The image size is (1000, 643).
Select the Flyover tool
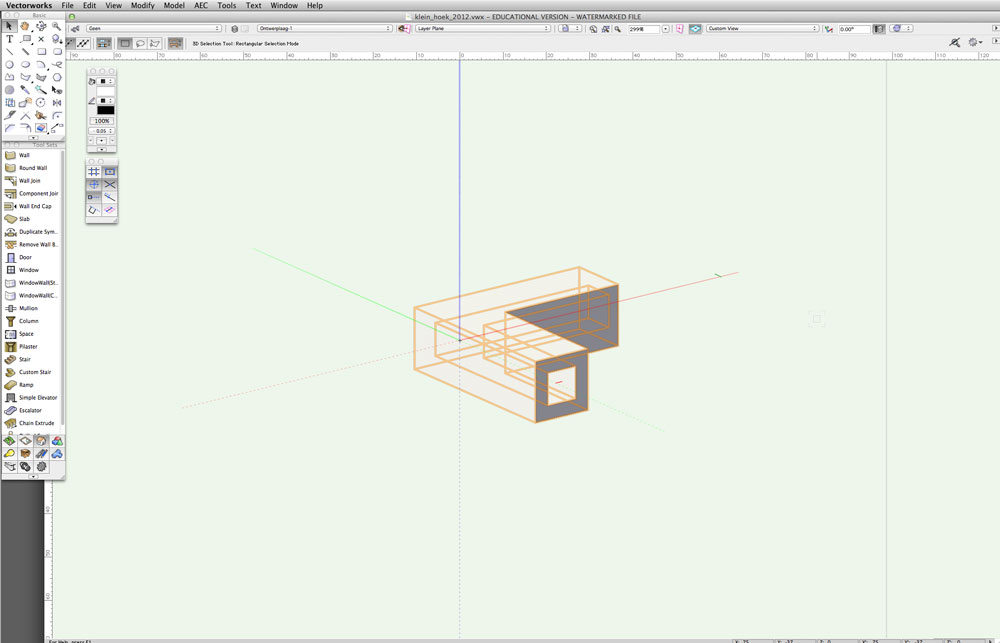pyautogui.click(x=41, y=26)
